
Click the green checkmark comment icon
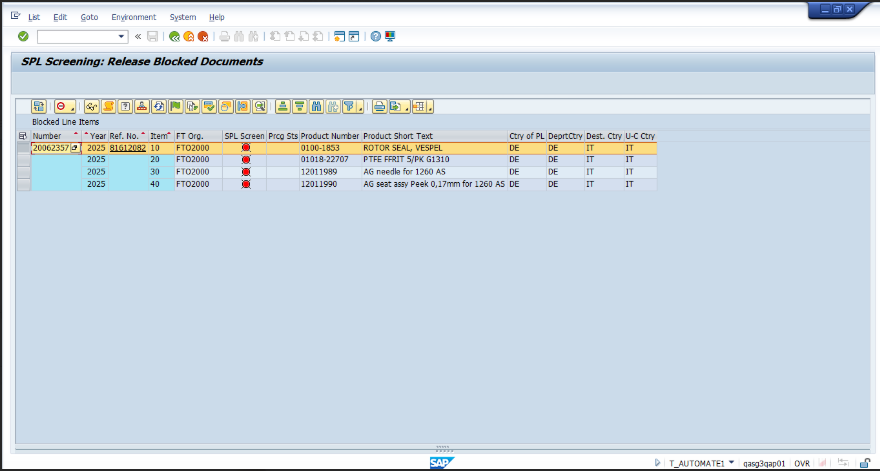pos(209,106)
